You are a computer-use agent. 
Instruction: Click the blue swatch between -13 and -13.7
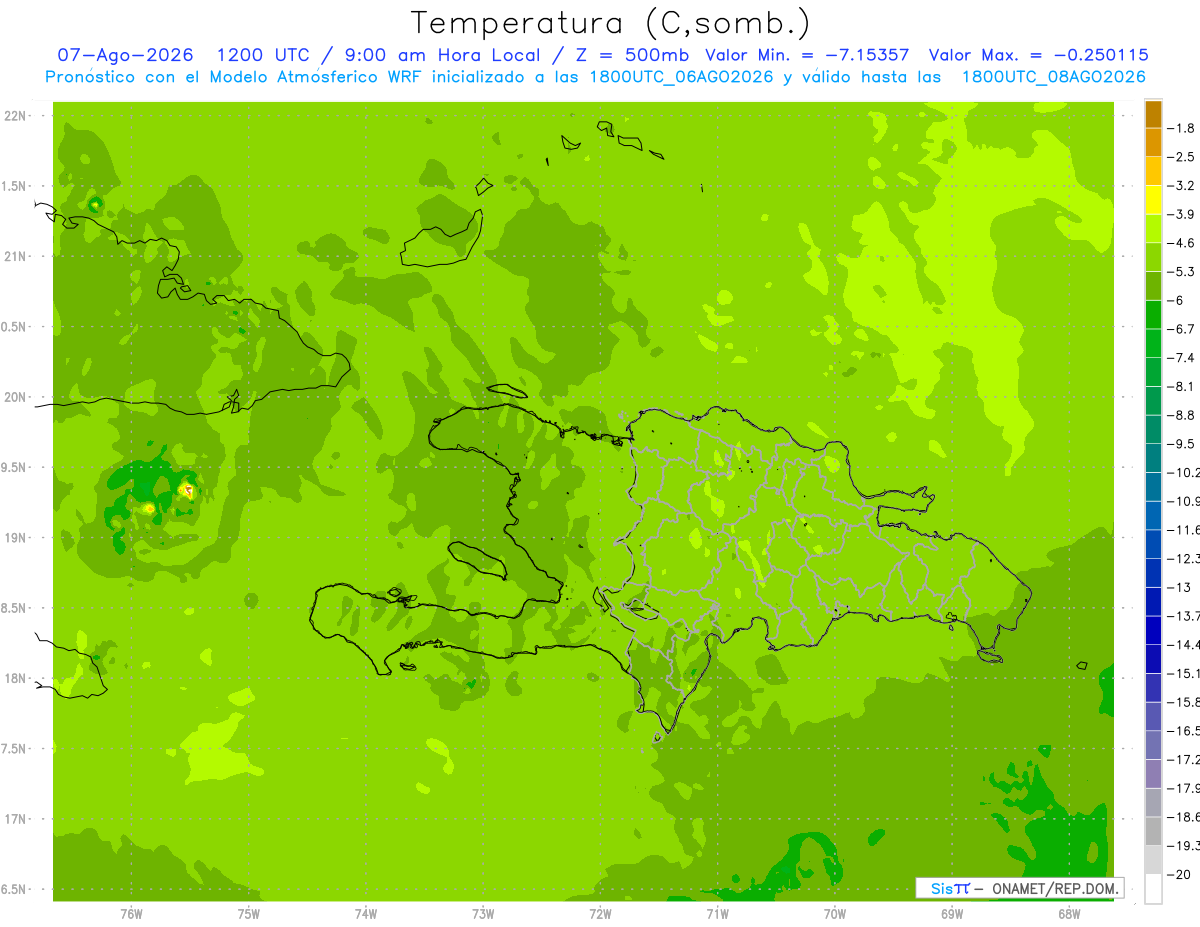(x=1153, y=601)
